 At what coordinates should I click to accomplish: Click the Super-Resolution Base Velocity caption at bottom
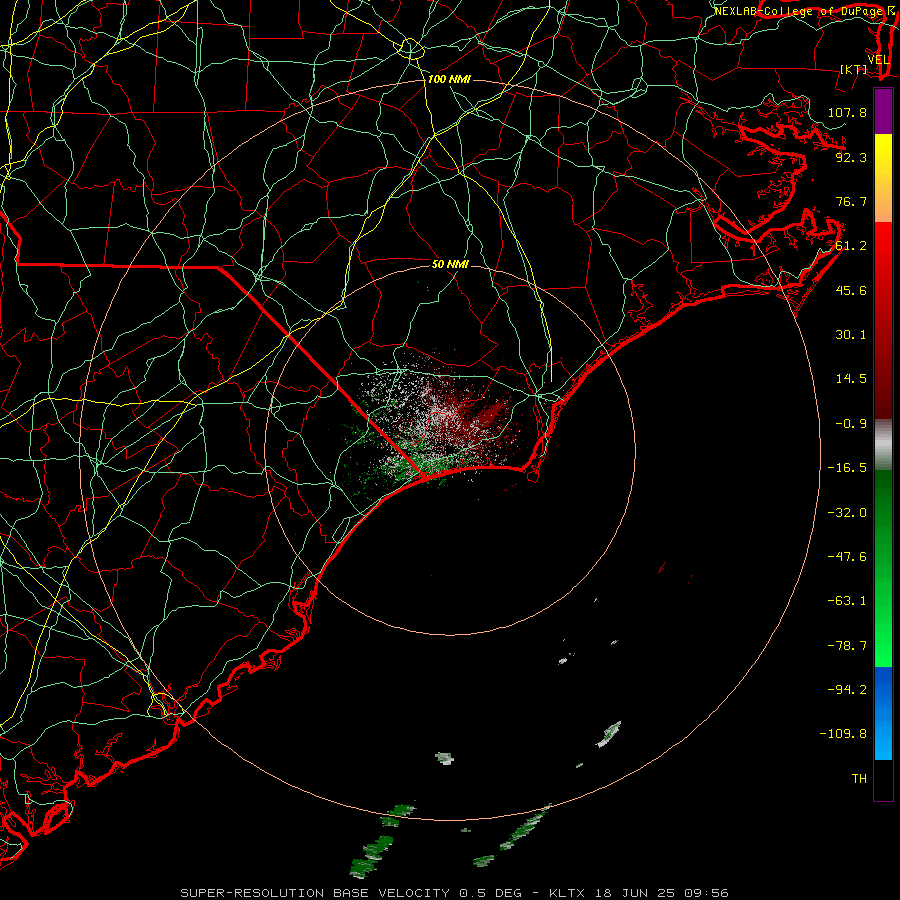pos(454,893)
